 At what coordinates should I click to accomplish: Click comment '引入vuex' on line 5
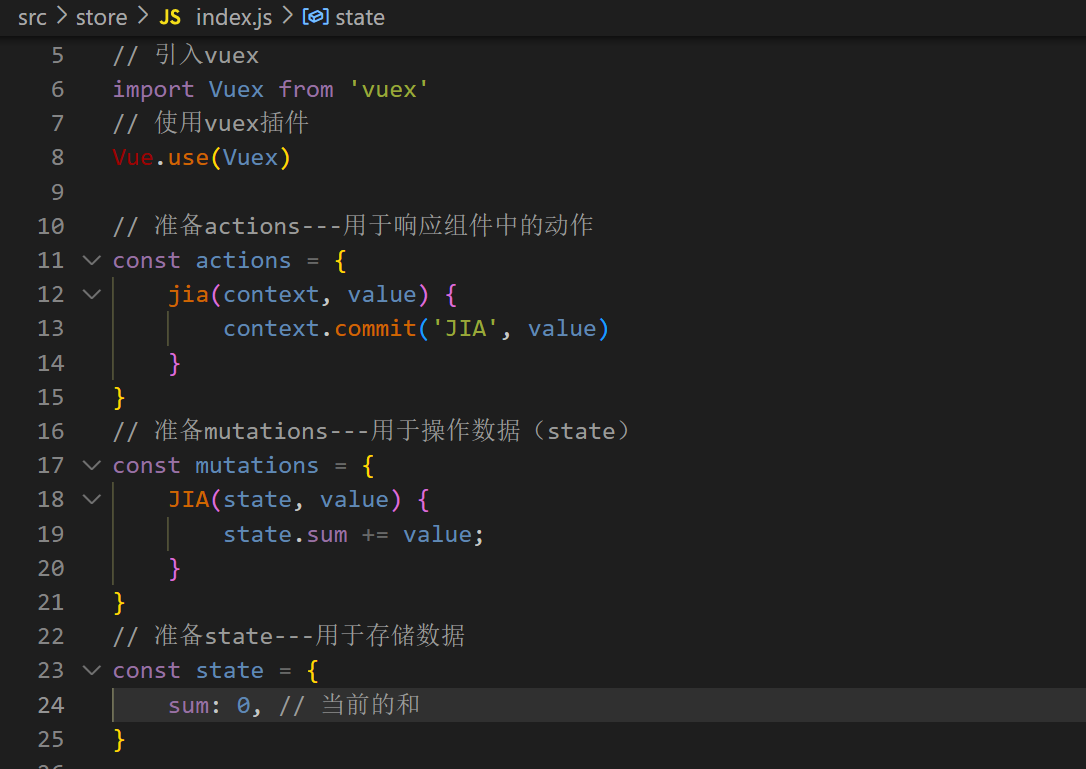(x=206, y=55)
